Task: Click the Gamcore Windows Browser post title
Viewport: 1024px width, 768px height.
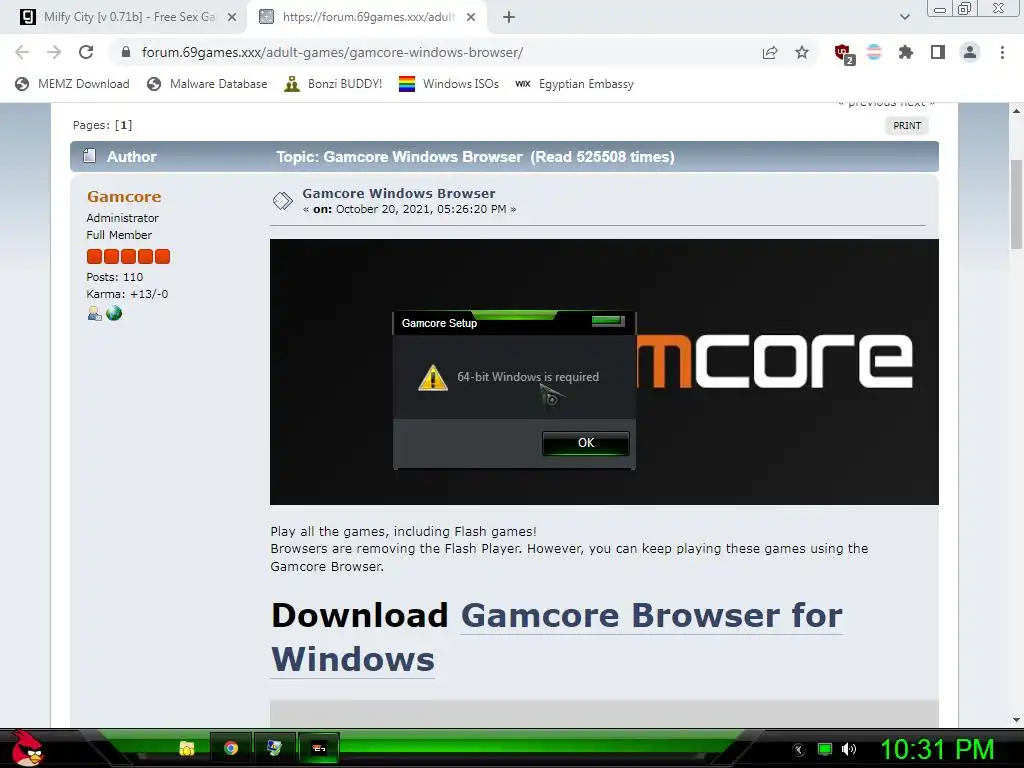Action: 398,193
